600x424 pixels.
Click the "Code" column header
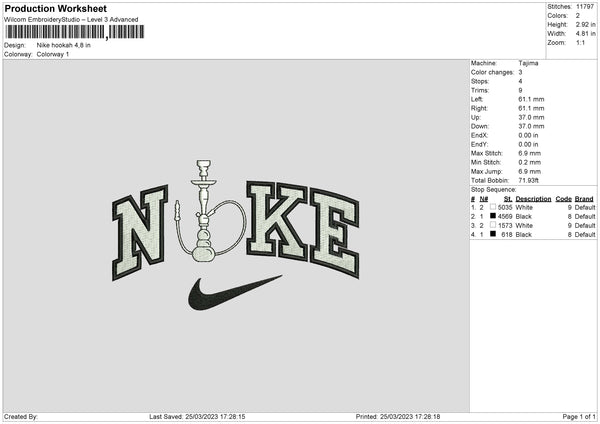pos(564,199)
